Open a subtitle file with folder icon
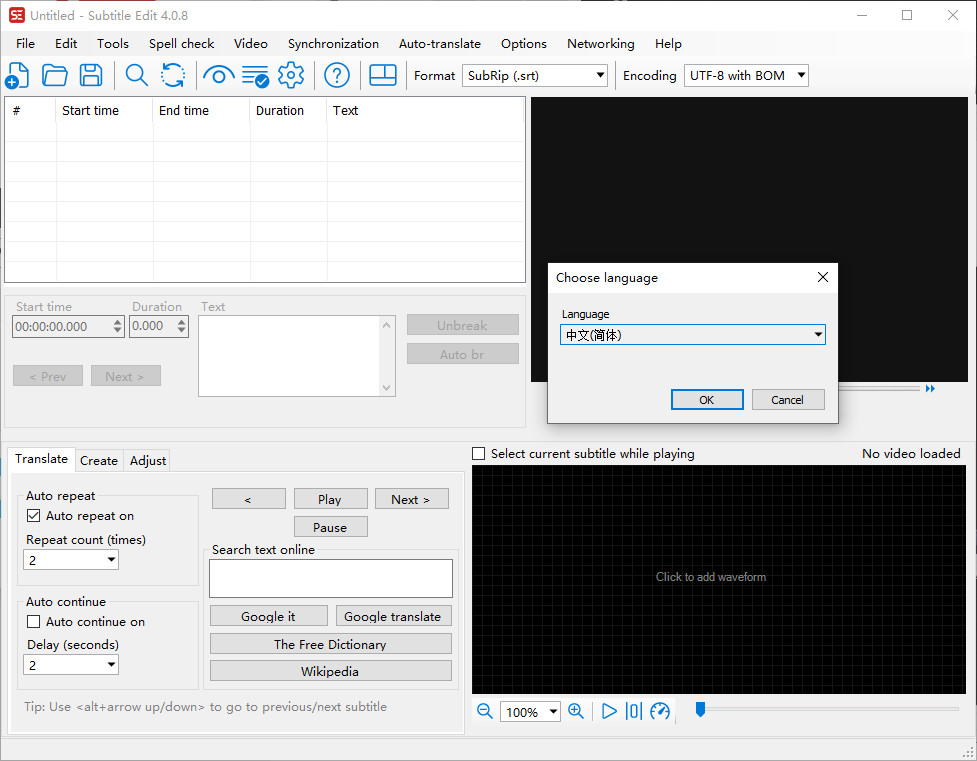 coord(54,75)
